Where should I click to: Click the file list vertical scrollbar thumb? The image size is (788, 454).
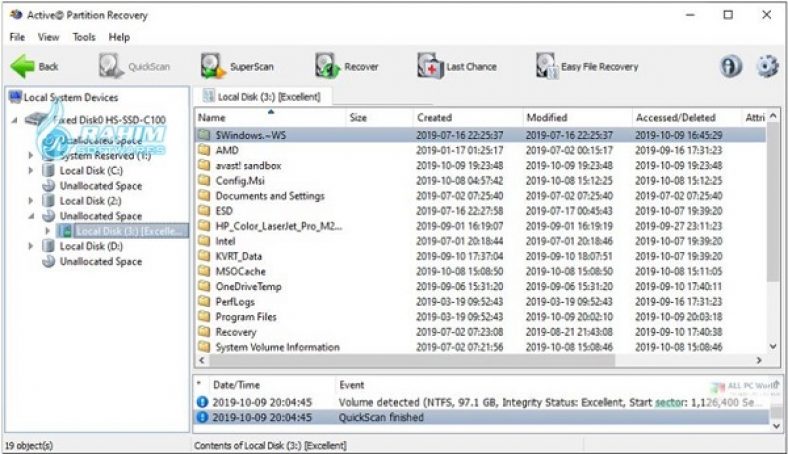[x=773, y=204]
